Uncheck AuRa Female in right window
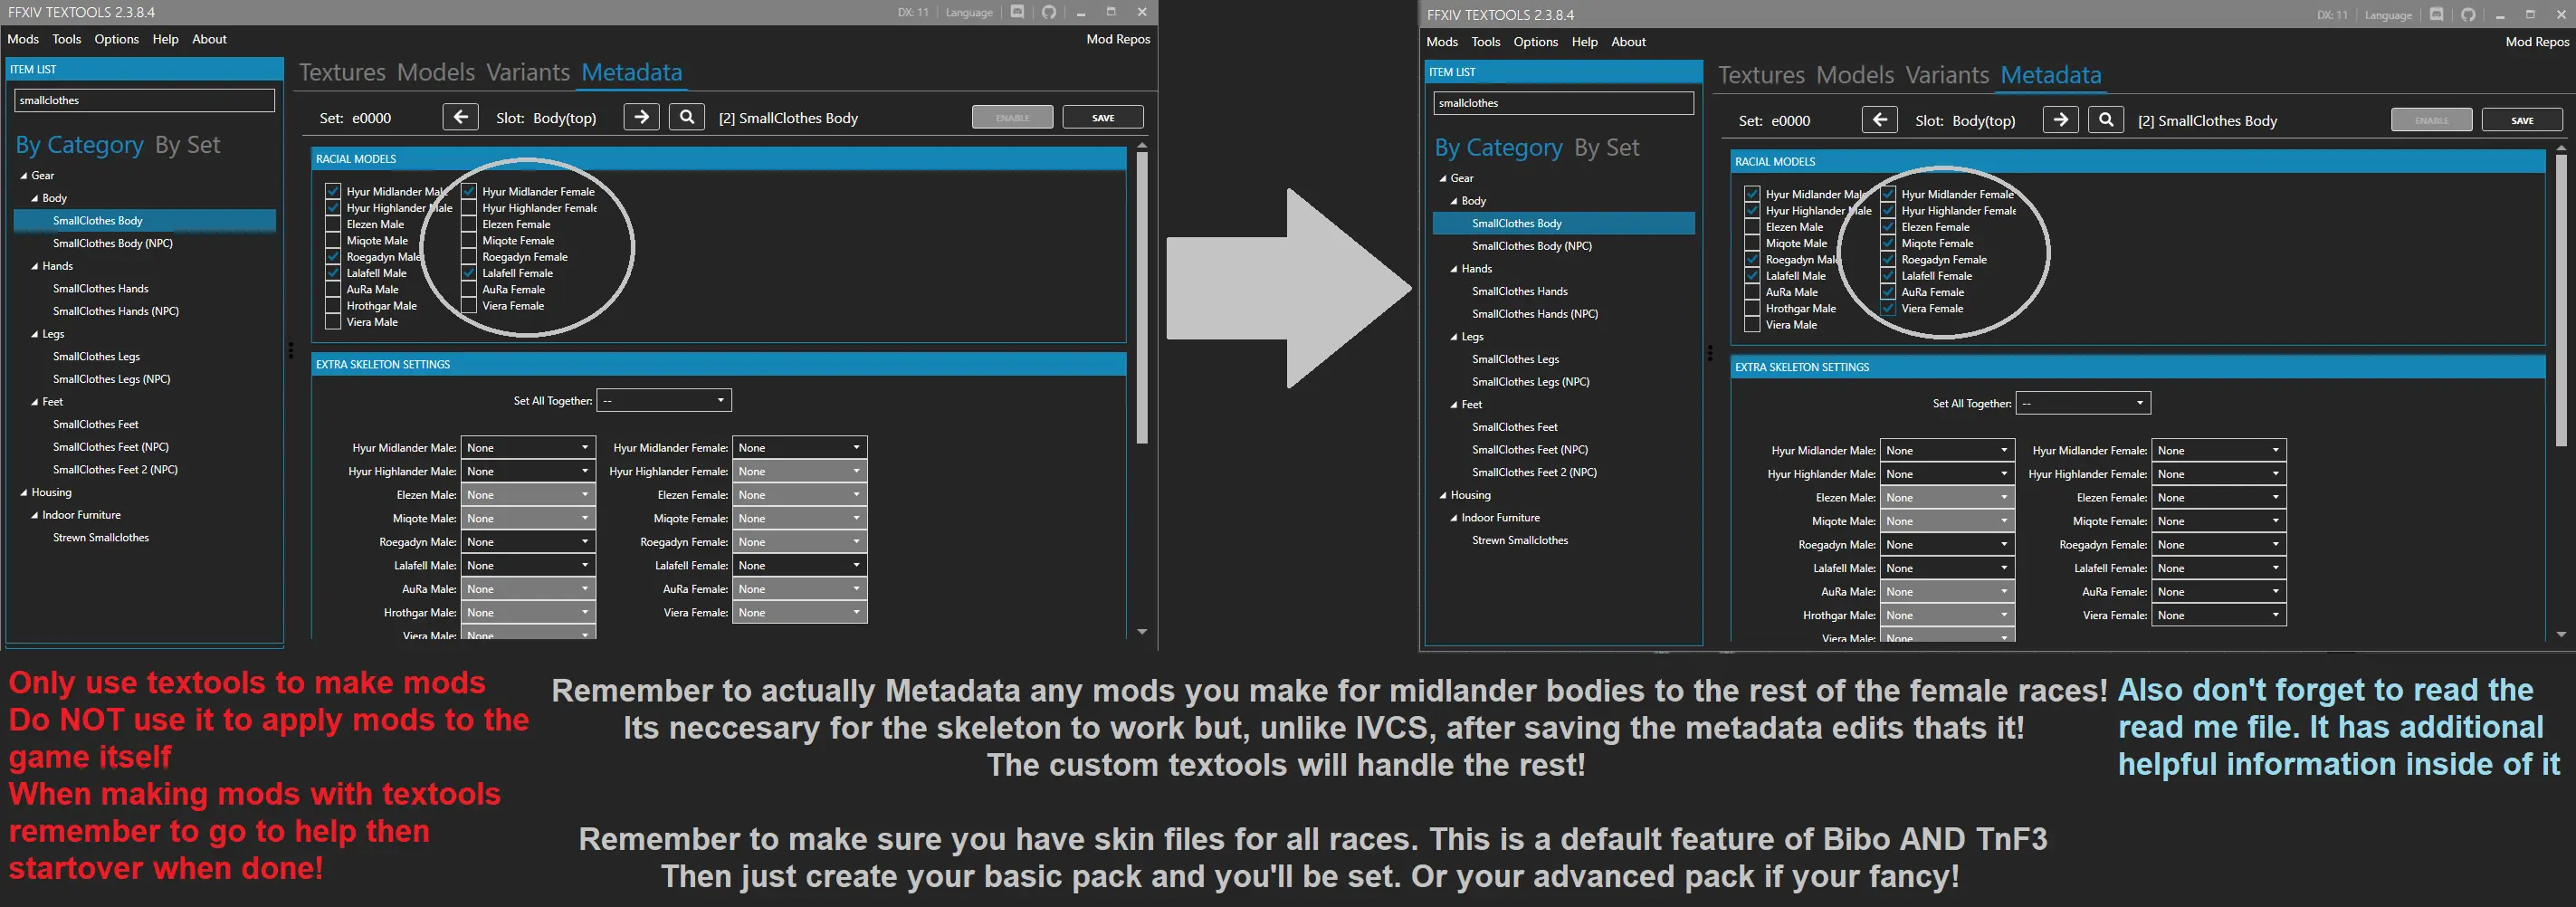Image resolution: width=2576 pixels, height=907 pixels. tap(1888, 292)
